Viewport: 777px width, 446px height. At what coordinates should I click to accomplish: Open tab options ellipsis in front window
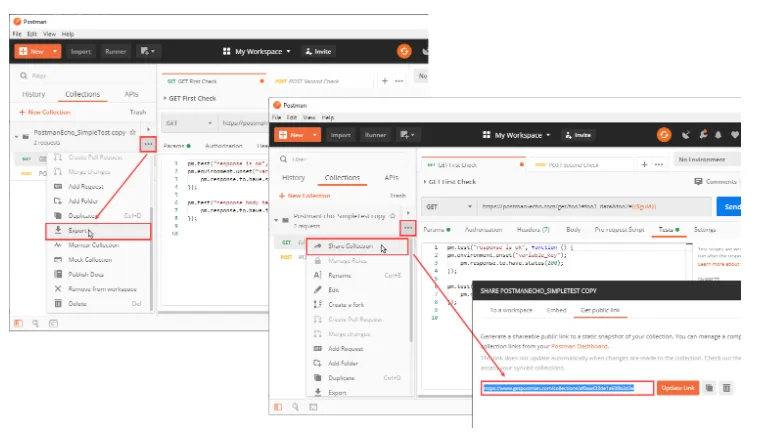coord(659,165)
